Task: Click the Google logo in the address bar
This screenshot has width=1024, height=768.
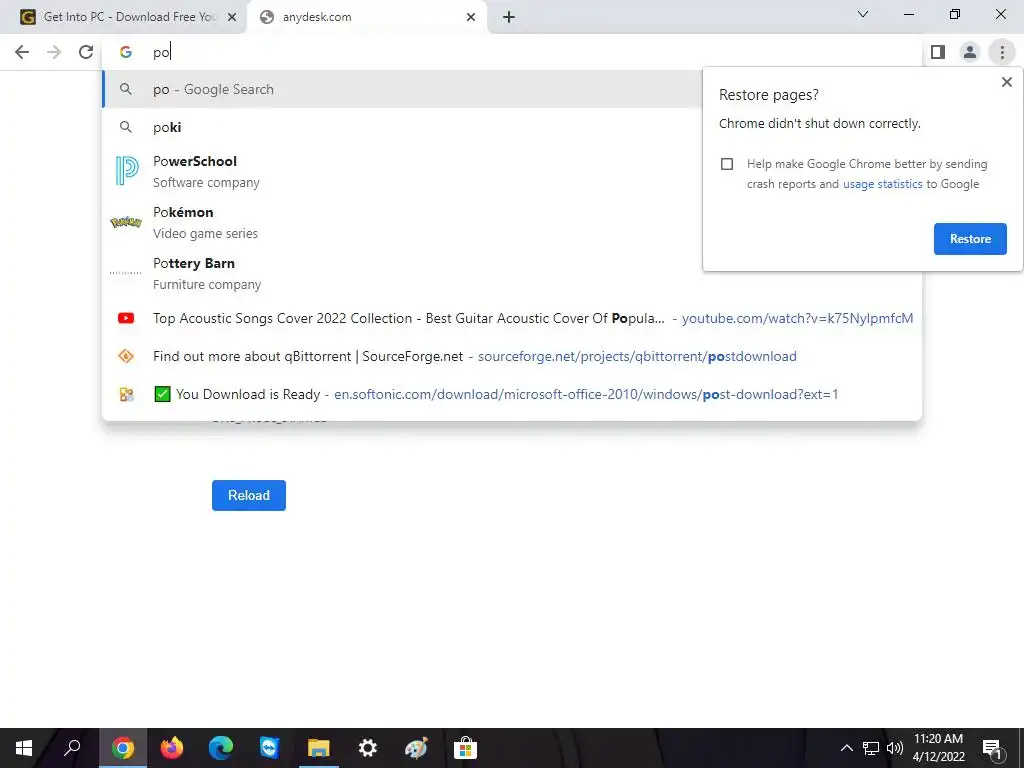Action: [x=125, y=52]
